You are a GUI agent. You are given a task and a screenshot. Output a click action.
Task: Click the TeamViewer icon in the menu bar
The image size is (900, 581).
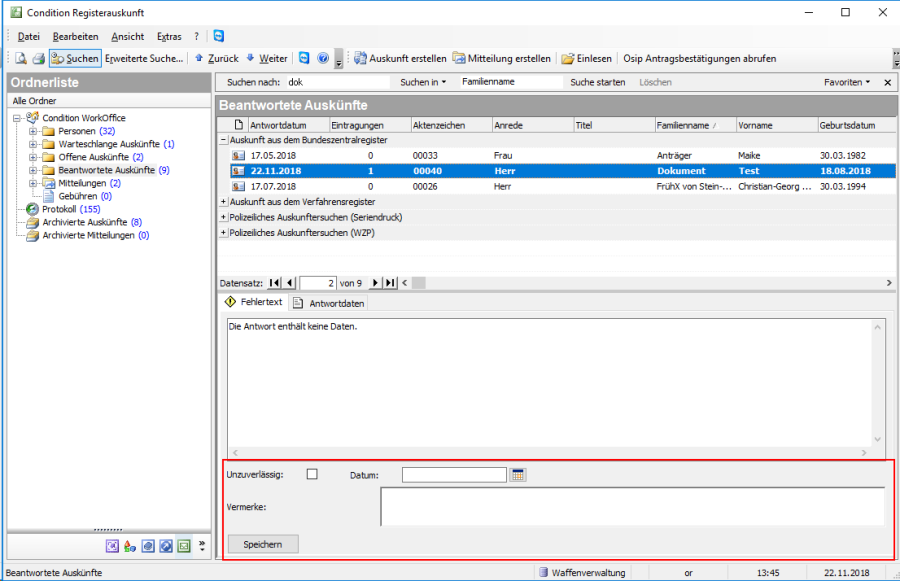pyautogui.click(x=218, y=36)
